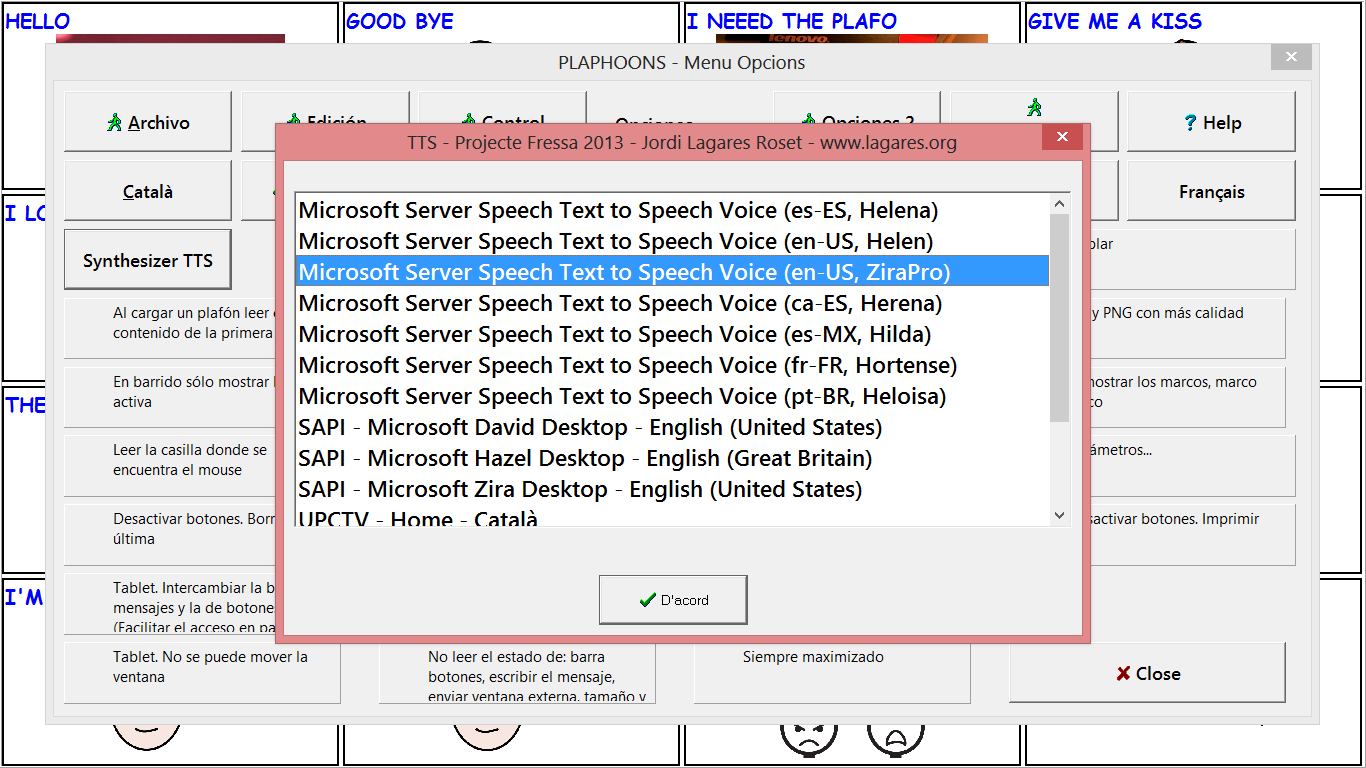The width and height of the screenshot is (1366, 768).
Task: Select SAPI Microsoft Zira Desktop voice
Action: click(672, 489)
